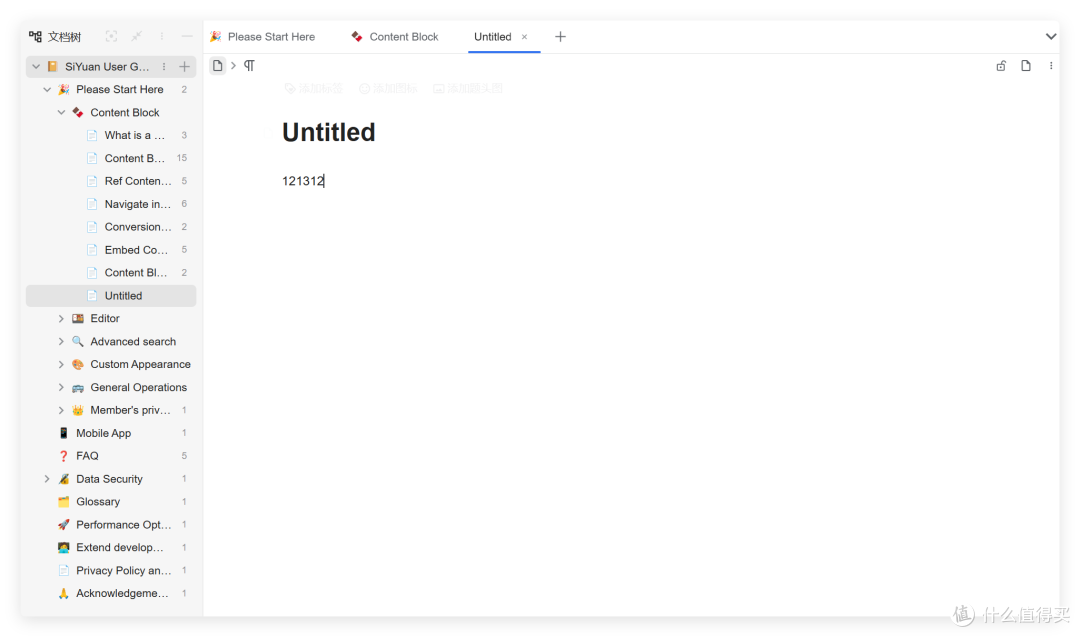This screenshot has width=1080, height=637.
Task: Expand Data Security tree node
Action: (47, 479)
